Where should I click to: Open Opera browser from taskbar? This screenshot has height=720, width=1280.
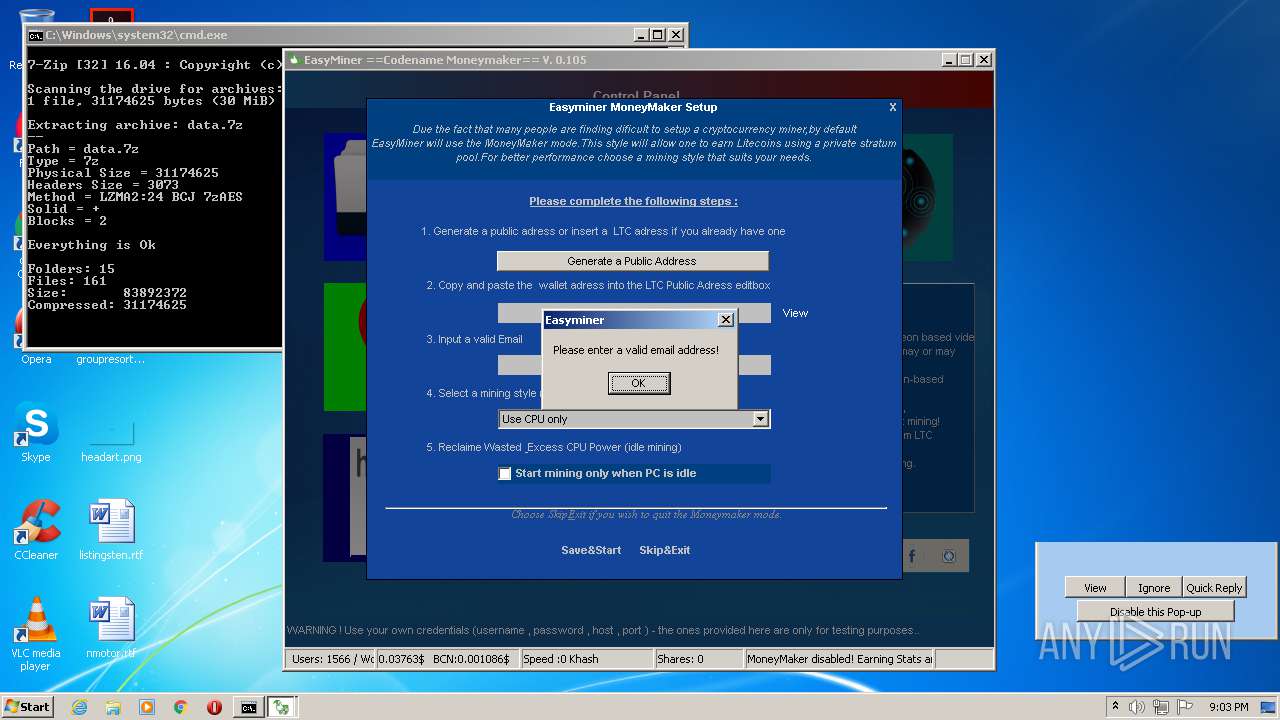(x=214, y=707)
